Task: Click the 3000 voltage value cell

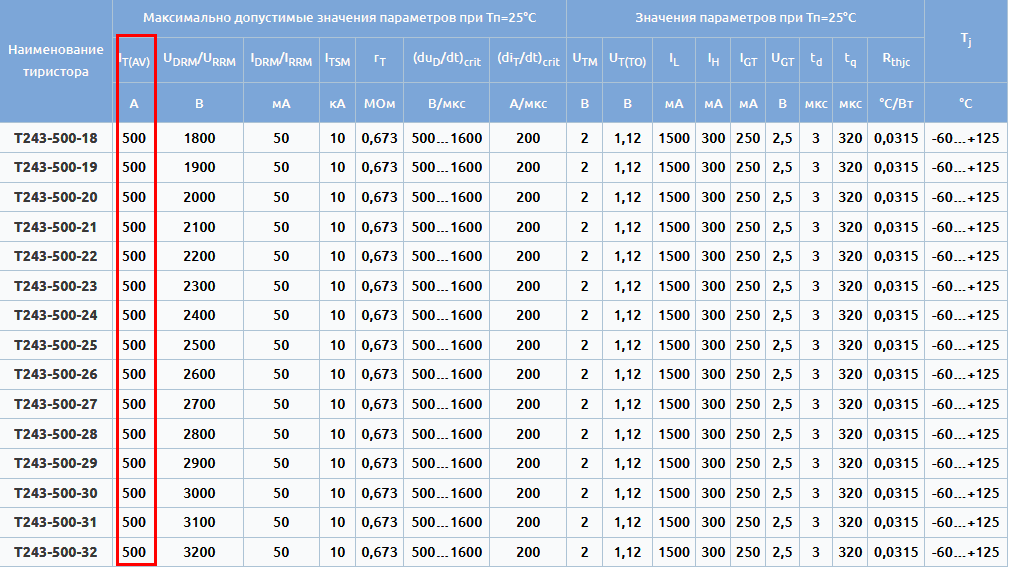Action: pos(199,493)
